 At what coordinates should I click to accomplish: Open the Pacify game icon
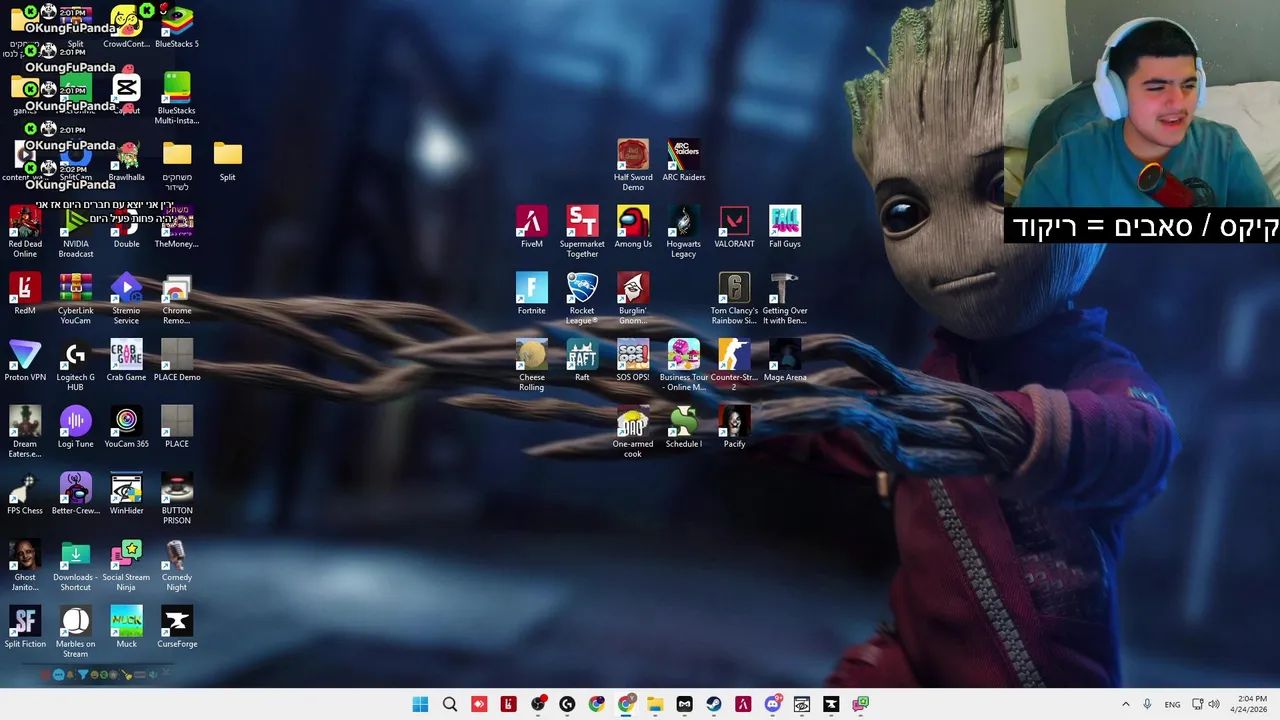[734, 427]
